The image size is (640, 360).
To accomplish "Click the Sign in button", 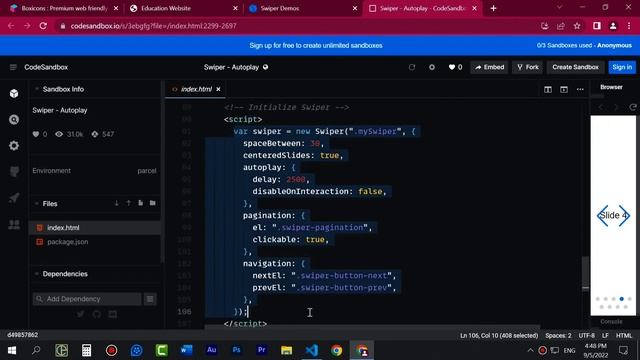I will (622, 67).
